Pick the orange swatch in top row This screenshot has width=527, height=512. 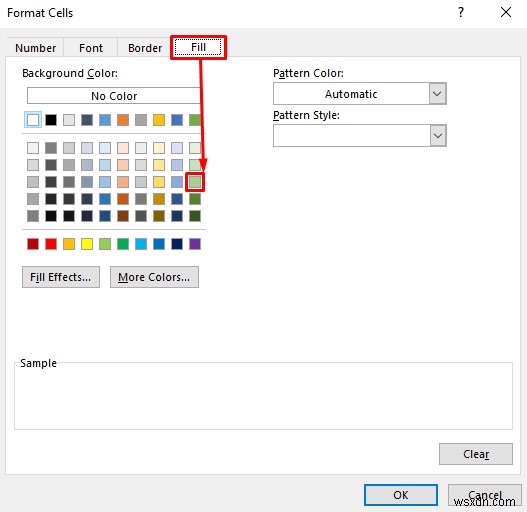[123, 120]
